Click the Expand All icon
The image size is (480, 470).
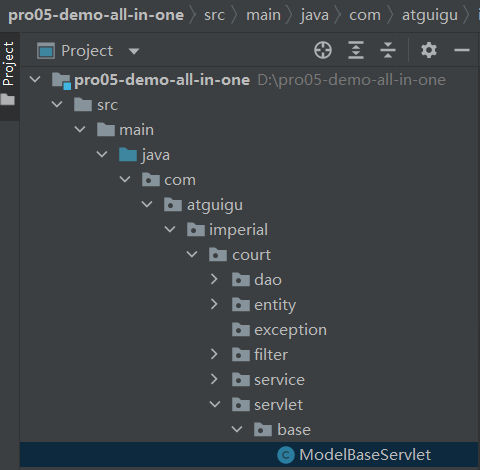(x=356, y=50)
